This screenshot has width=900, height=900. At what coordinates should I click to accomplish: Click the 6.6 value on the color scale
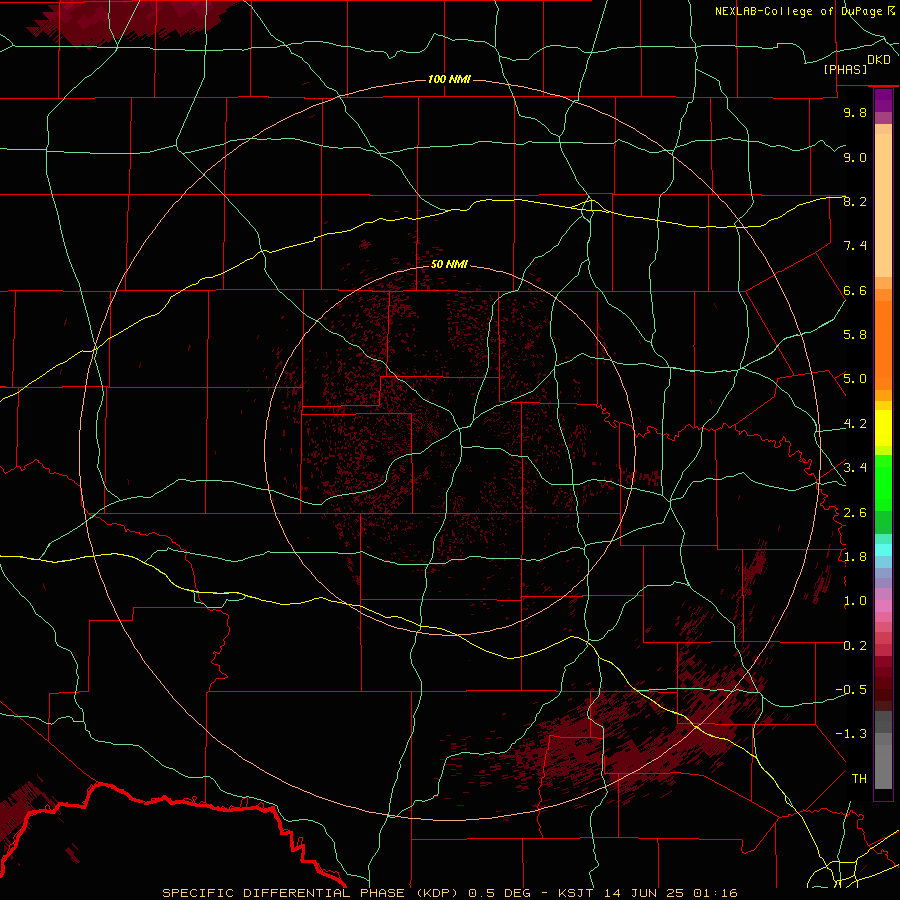coord(855,290)
